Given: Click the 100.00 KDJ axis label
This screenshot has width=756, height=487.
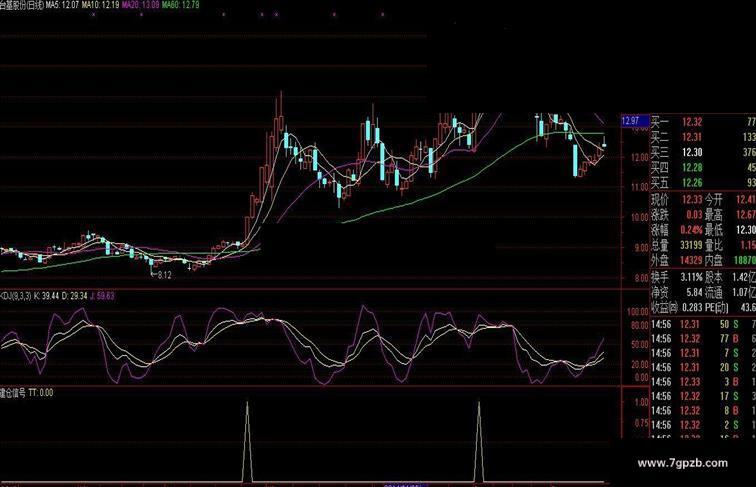Looking at the screenshot, I should coord(638,311).
